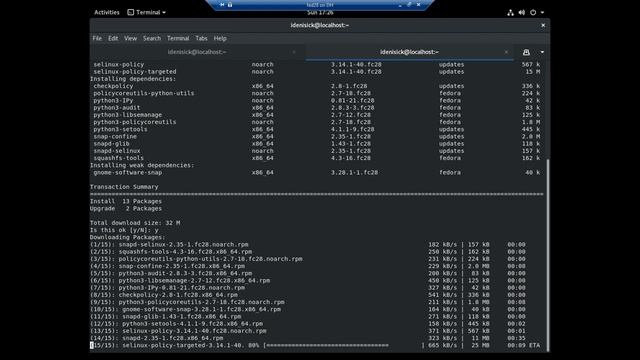
Task: Open the Tabs menu
Action: click(201, 38)
